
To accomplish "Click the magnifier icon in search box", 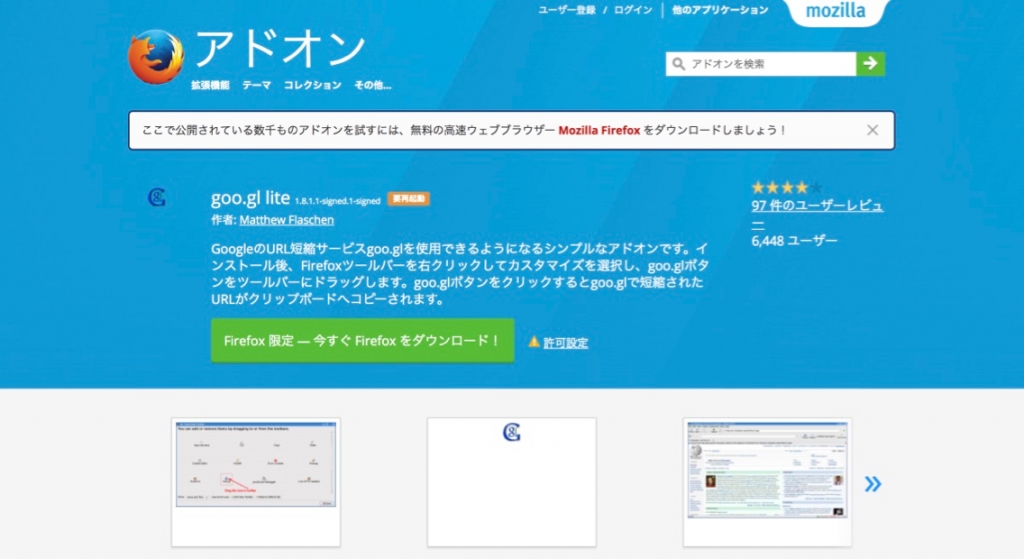I will pyautogui.click(x=679, y=64).
